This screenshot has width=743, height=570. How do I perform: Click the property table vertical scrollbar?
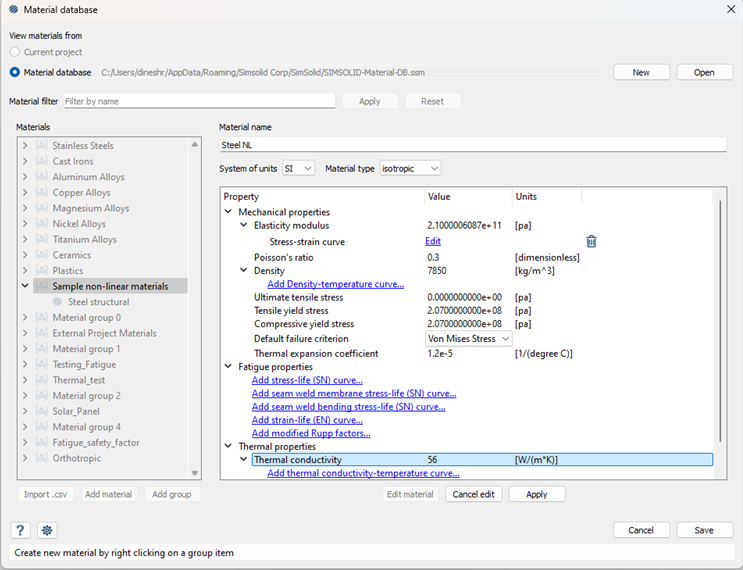point(719,320)
